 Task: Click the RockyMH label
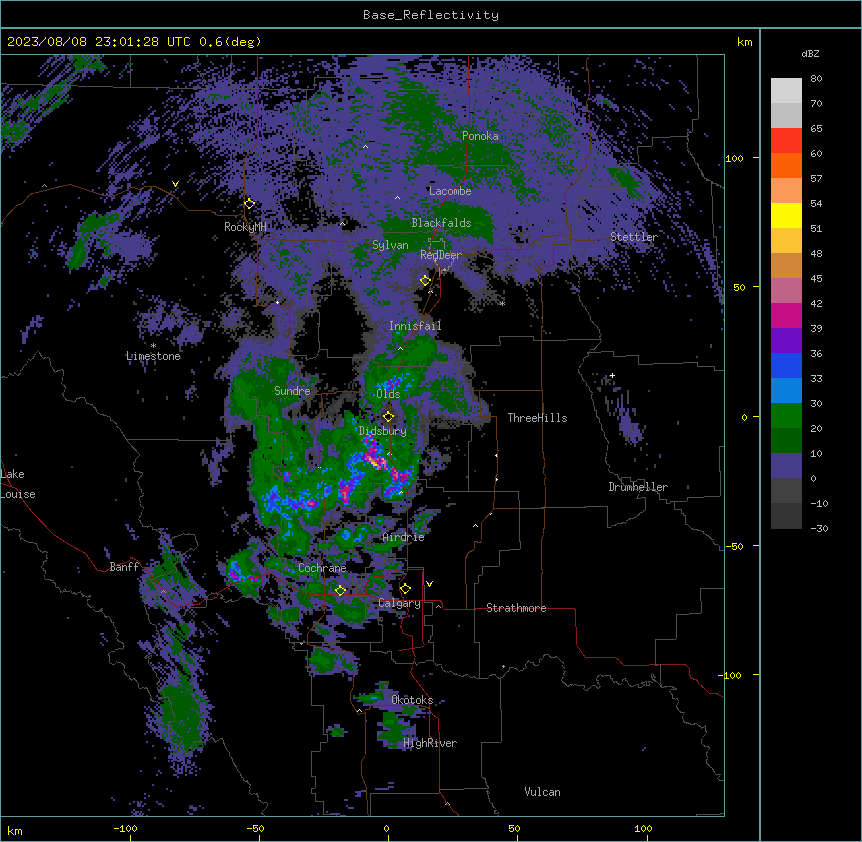point(245,227)
